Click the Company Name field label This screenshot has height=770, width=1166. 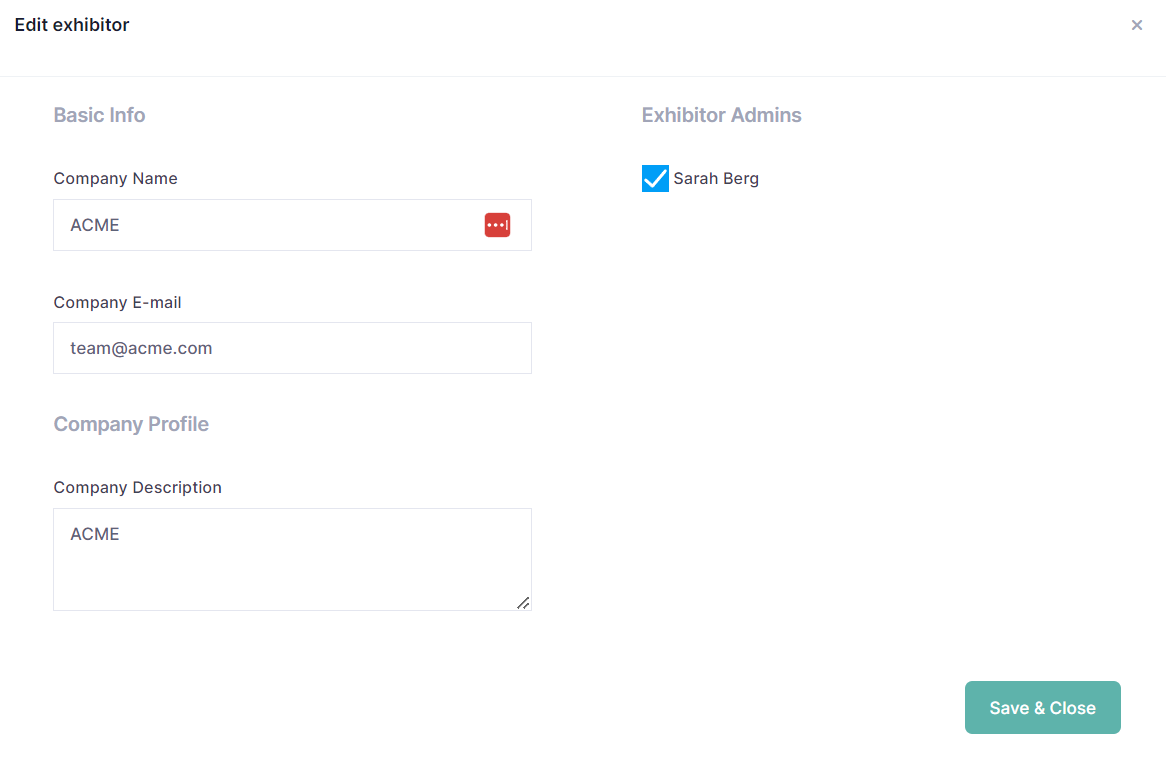click(x=115, y=179)
